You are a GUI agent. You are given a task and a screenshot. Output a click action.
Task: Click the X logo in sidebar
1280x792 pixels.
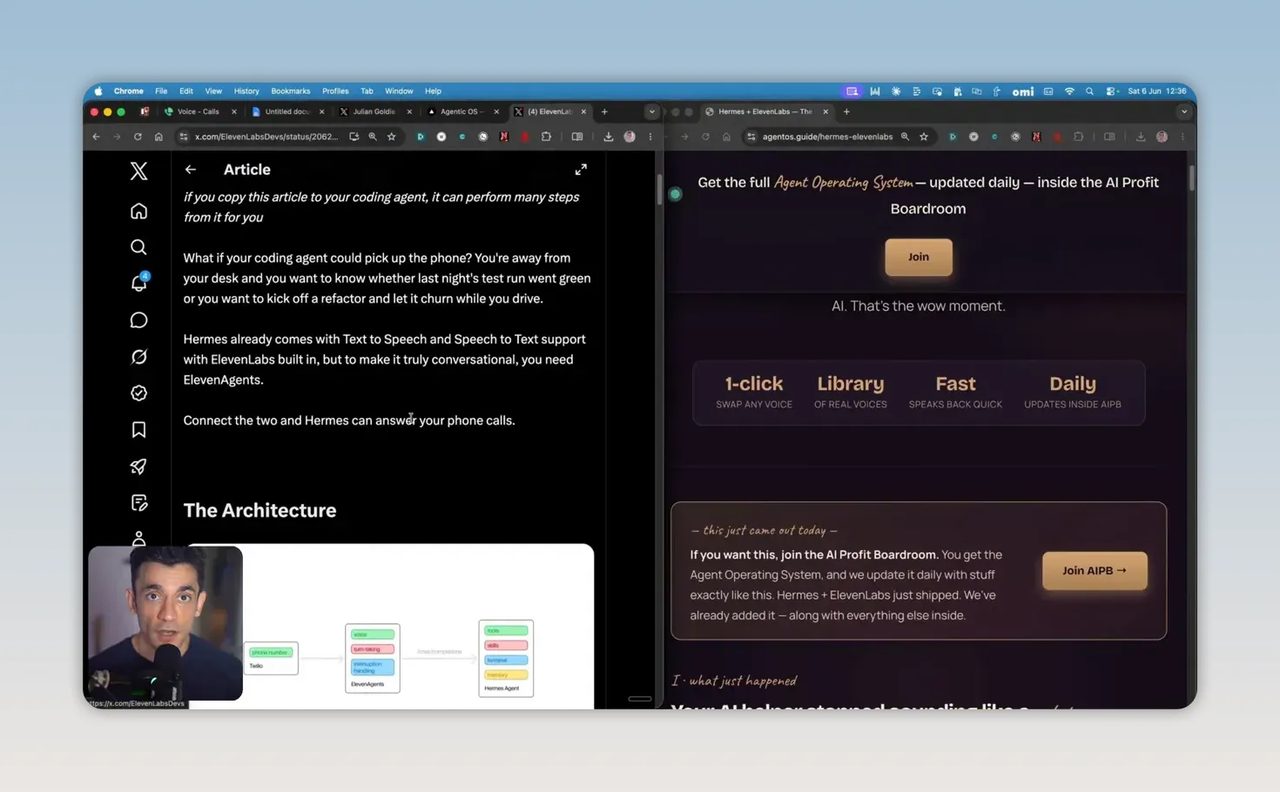click(139, 171)
